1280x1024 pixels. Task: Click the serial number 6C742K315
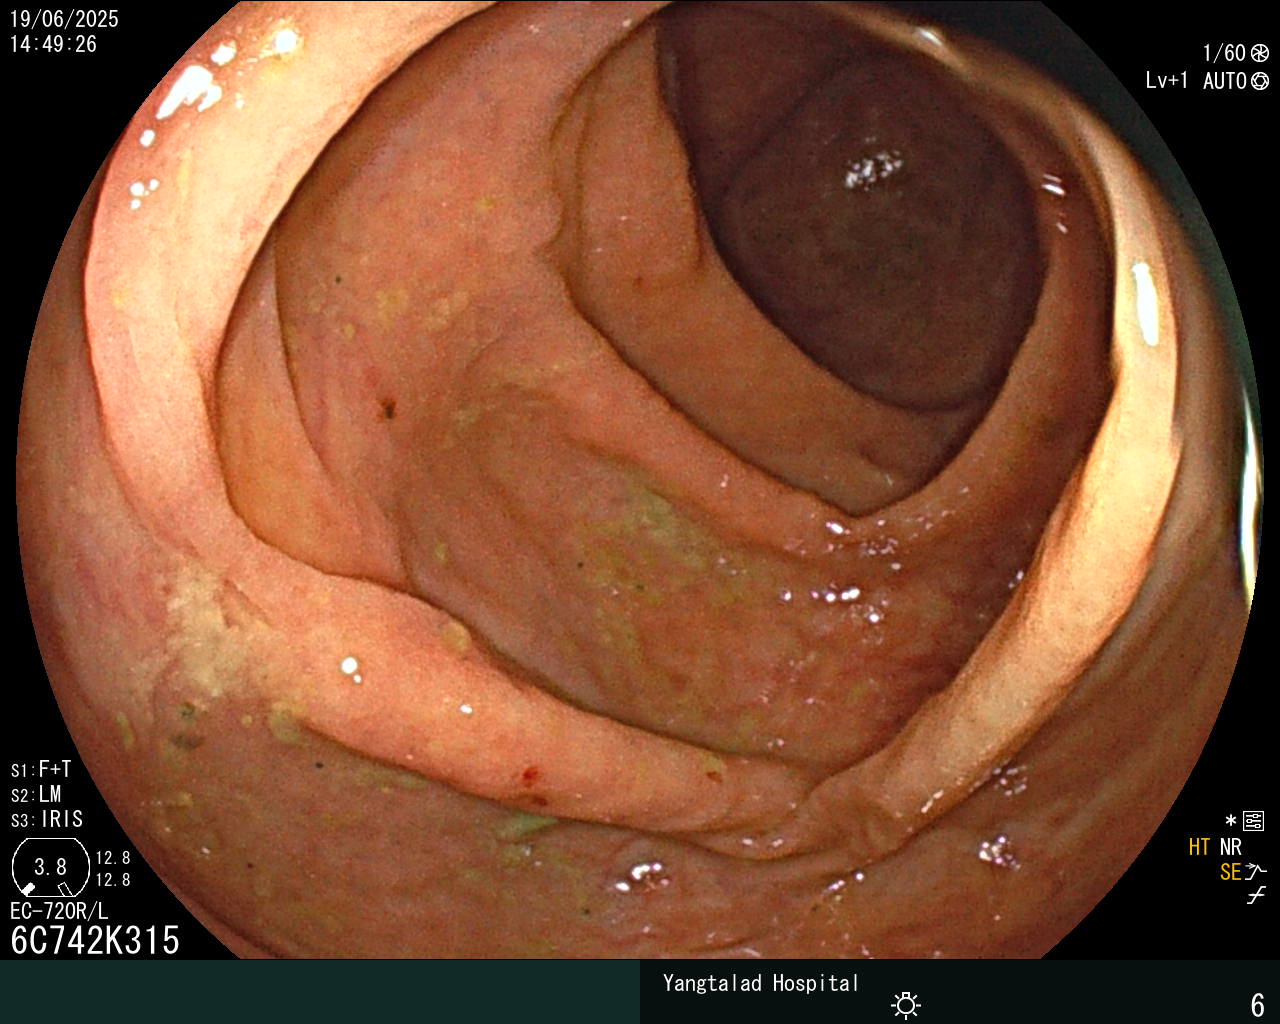[95, 940]
